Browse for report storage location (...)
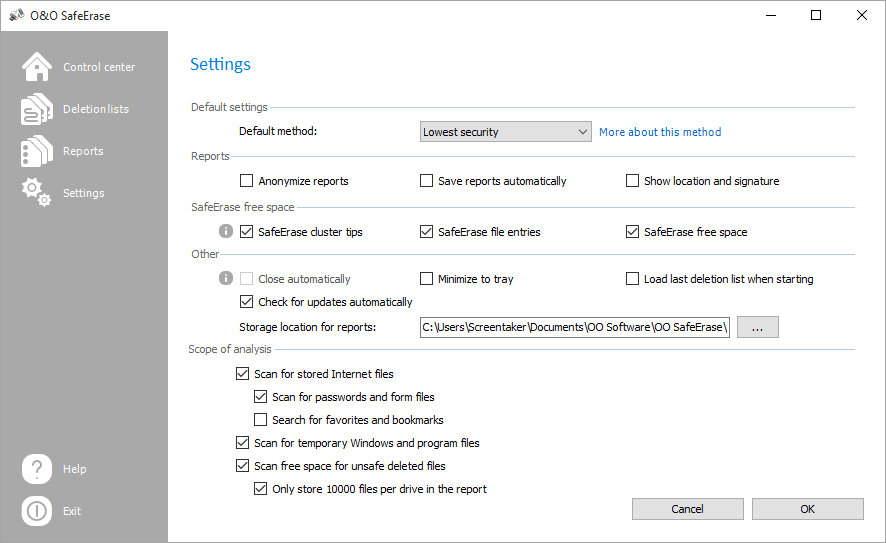The width and height of the screenshot is (886, 543). pos(758,327)
